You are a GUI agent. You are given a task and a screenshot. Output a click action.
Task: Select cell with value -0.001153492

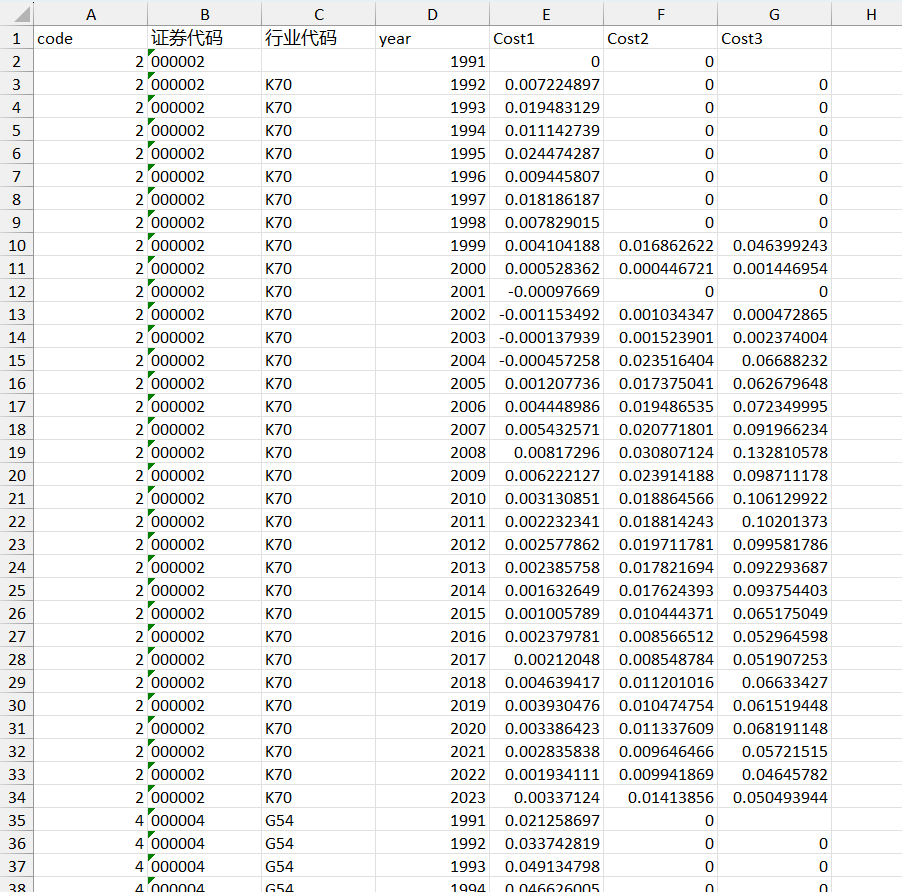click(546, 315)
